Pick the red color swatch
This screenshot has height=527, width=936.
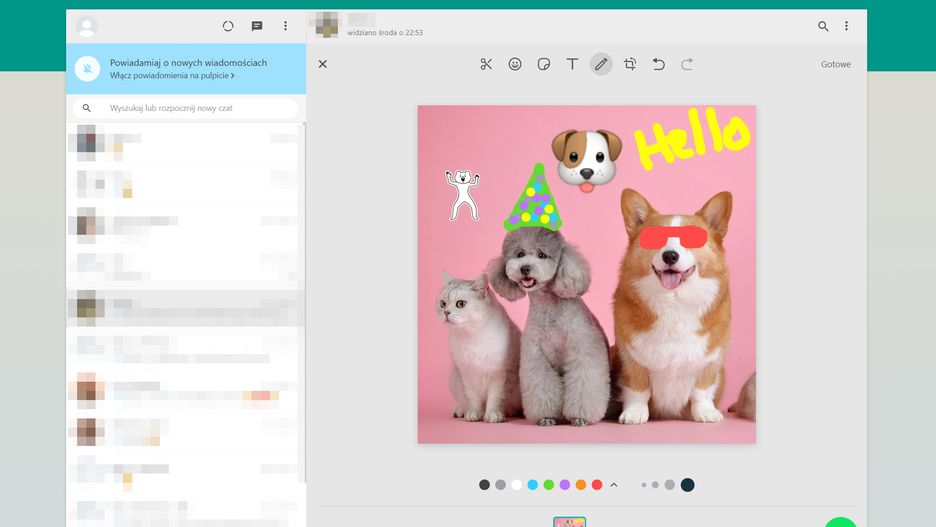pos(597,485)
